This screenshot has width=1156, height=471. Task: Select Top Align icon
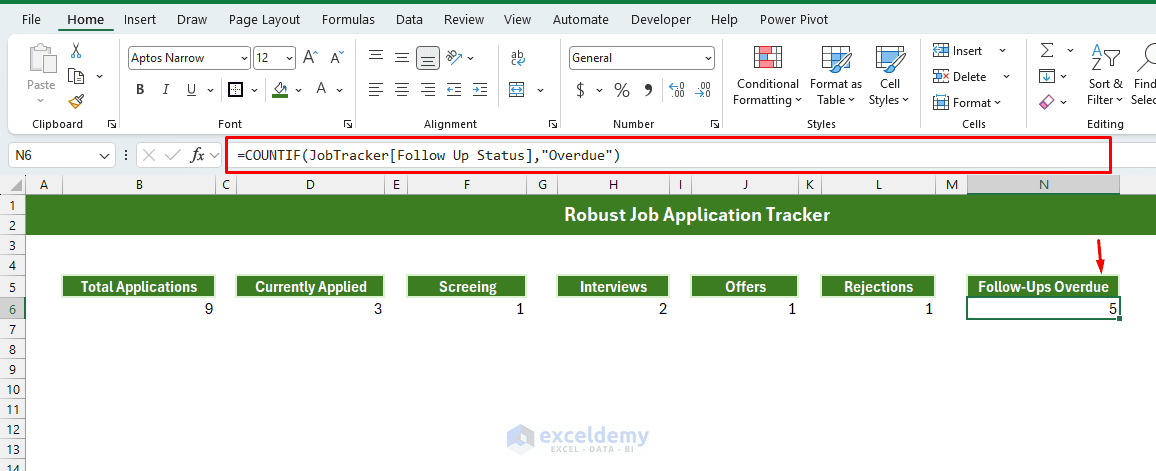[376, 57]
